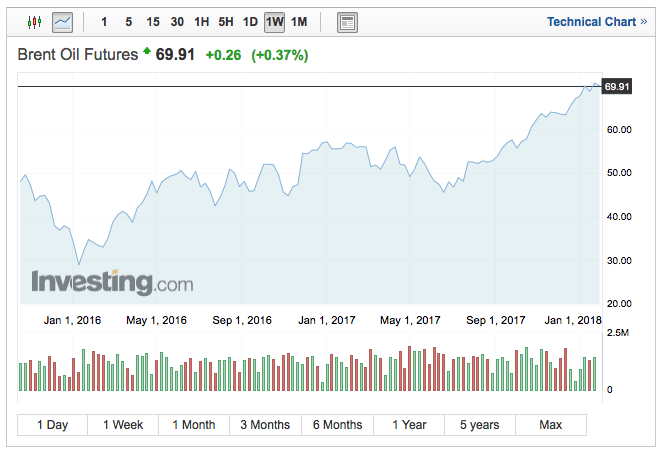Choose the 15 minute interval
This screenshot has width=665, height=456.
pyautogui.click(x=152, y=21)
